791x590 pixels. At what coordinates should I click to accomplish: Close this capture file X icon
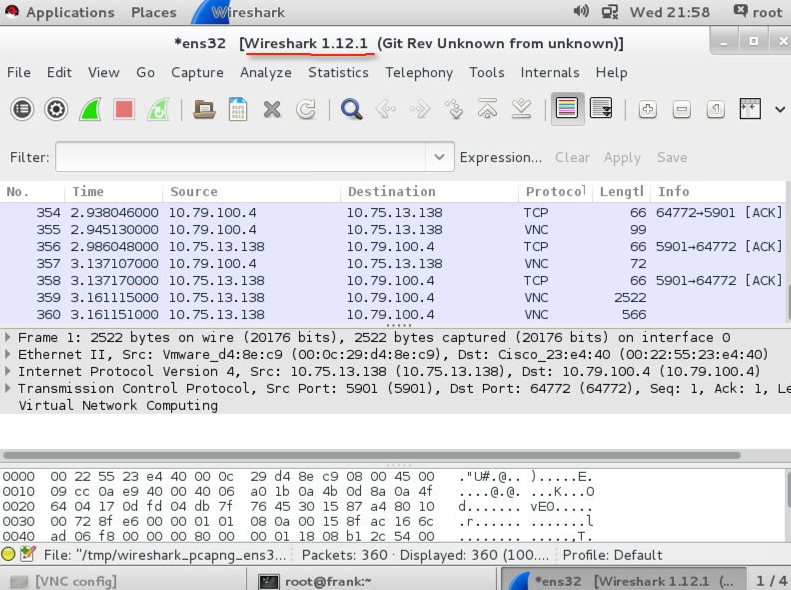point(272,109)
